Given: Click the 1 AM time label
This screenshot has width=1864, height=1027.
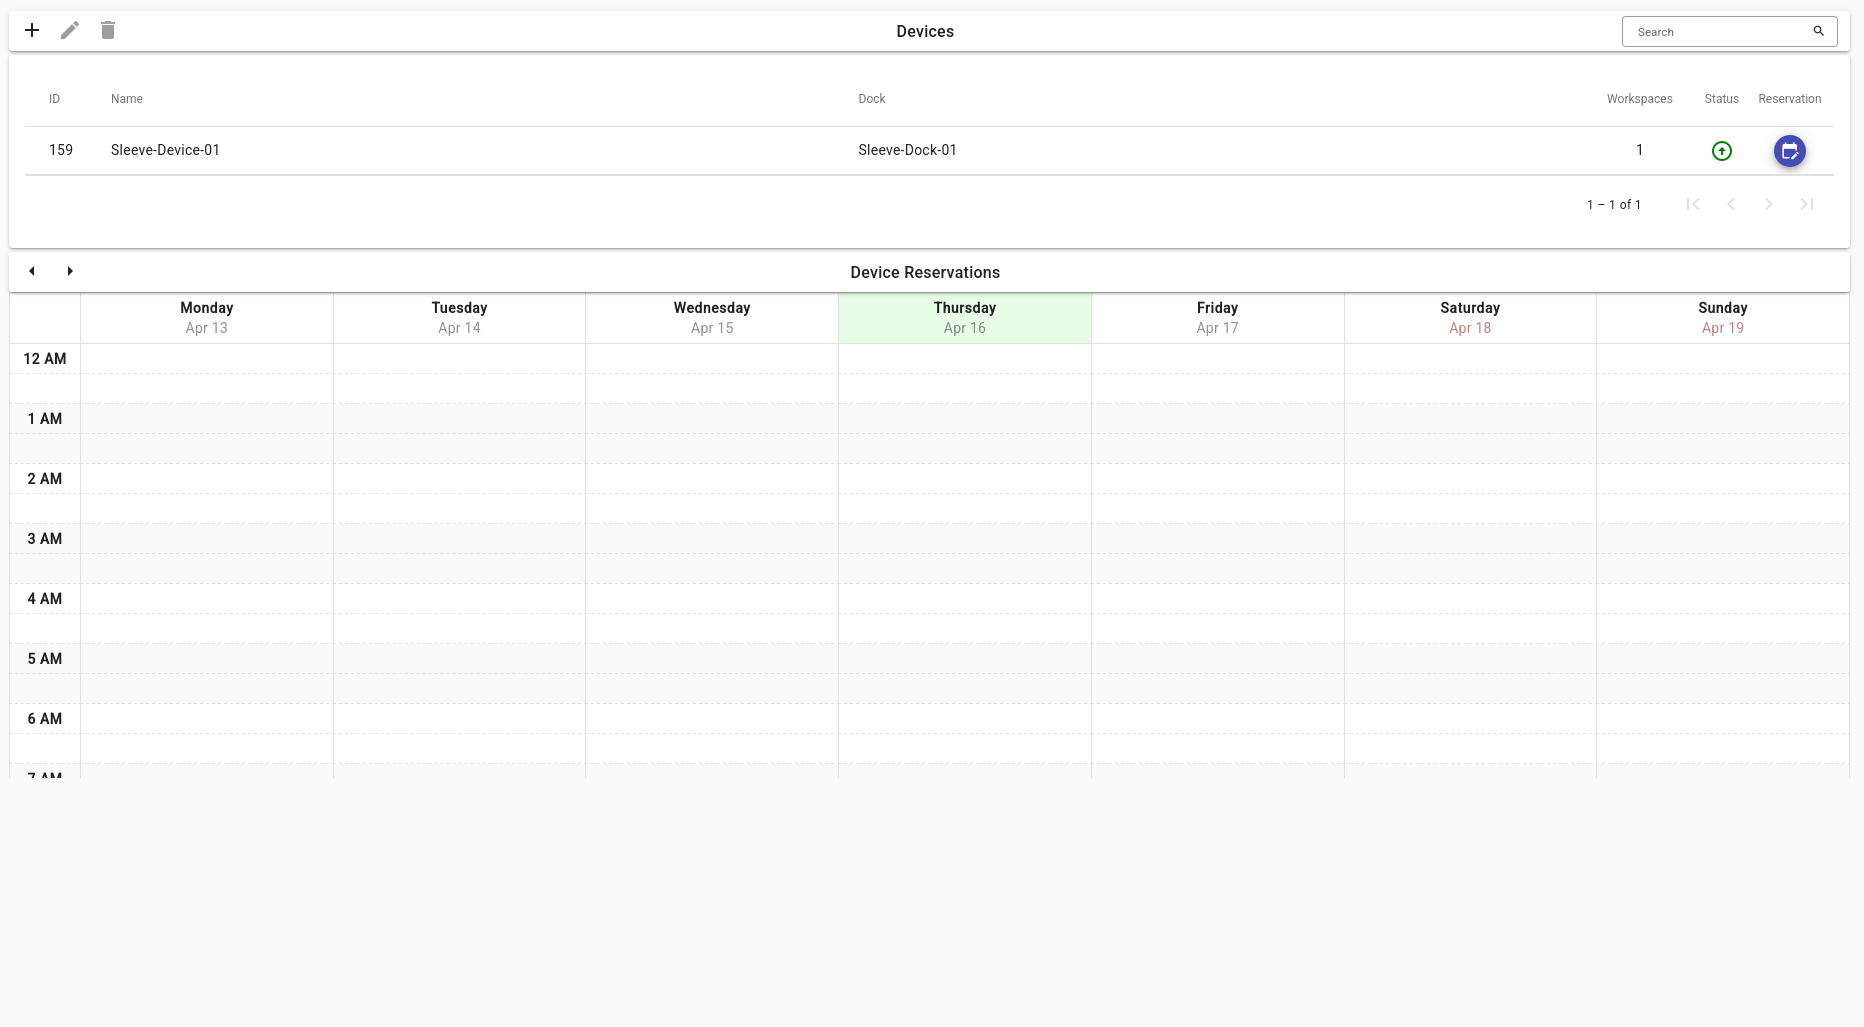Looking at the screenshot, I should click(45, 419).
